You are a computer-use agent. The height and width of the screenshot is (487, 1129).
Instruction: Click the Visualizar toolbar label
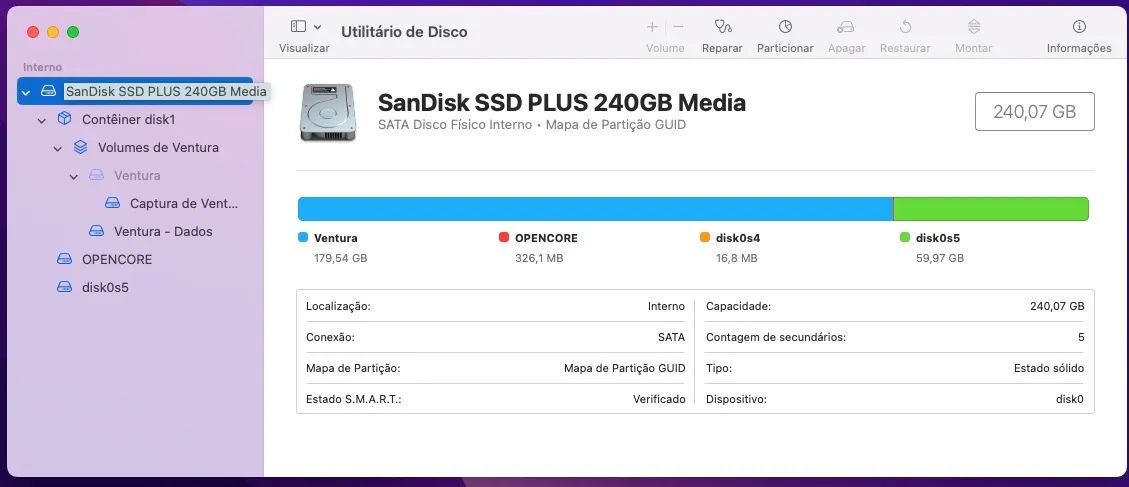(x=304, y=48)
